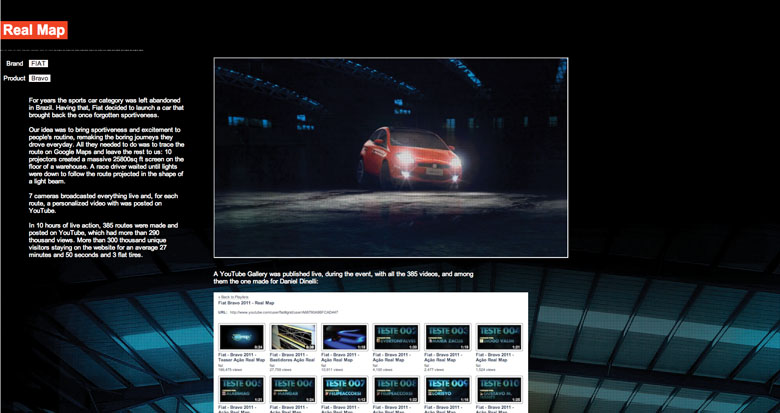
Task: Click the paragraph starting 'Our idea was to bring'
Action: (x=106, y=156)
